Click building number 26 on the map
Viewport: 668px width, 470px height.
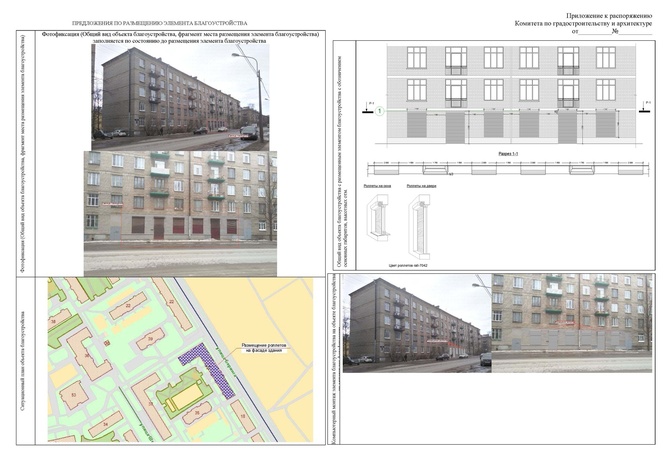[x=197, y=412]
